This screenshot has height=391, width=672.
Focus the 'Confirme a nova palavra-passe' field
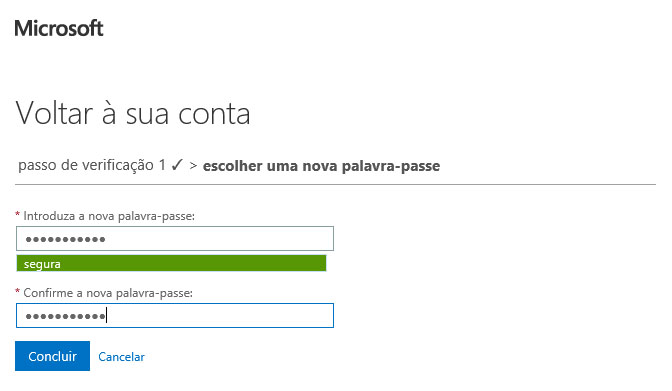point(175,316)
